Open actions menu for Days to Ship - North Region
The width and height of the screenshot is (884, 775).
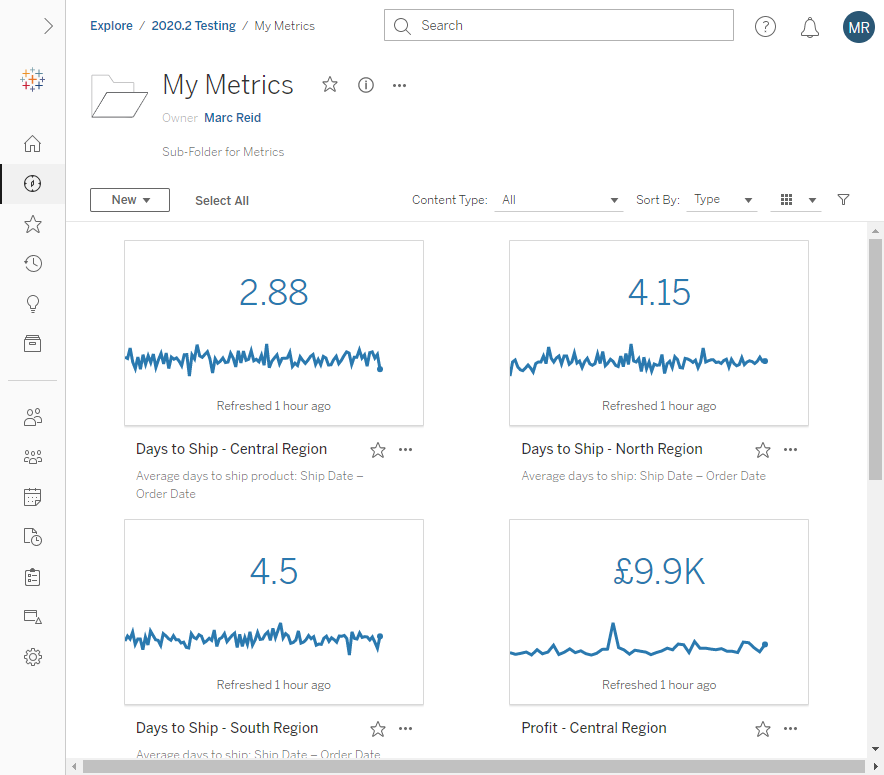[790, 450]
